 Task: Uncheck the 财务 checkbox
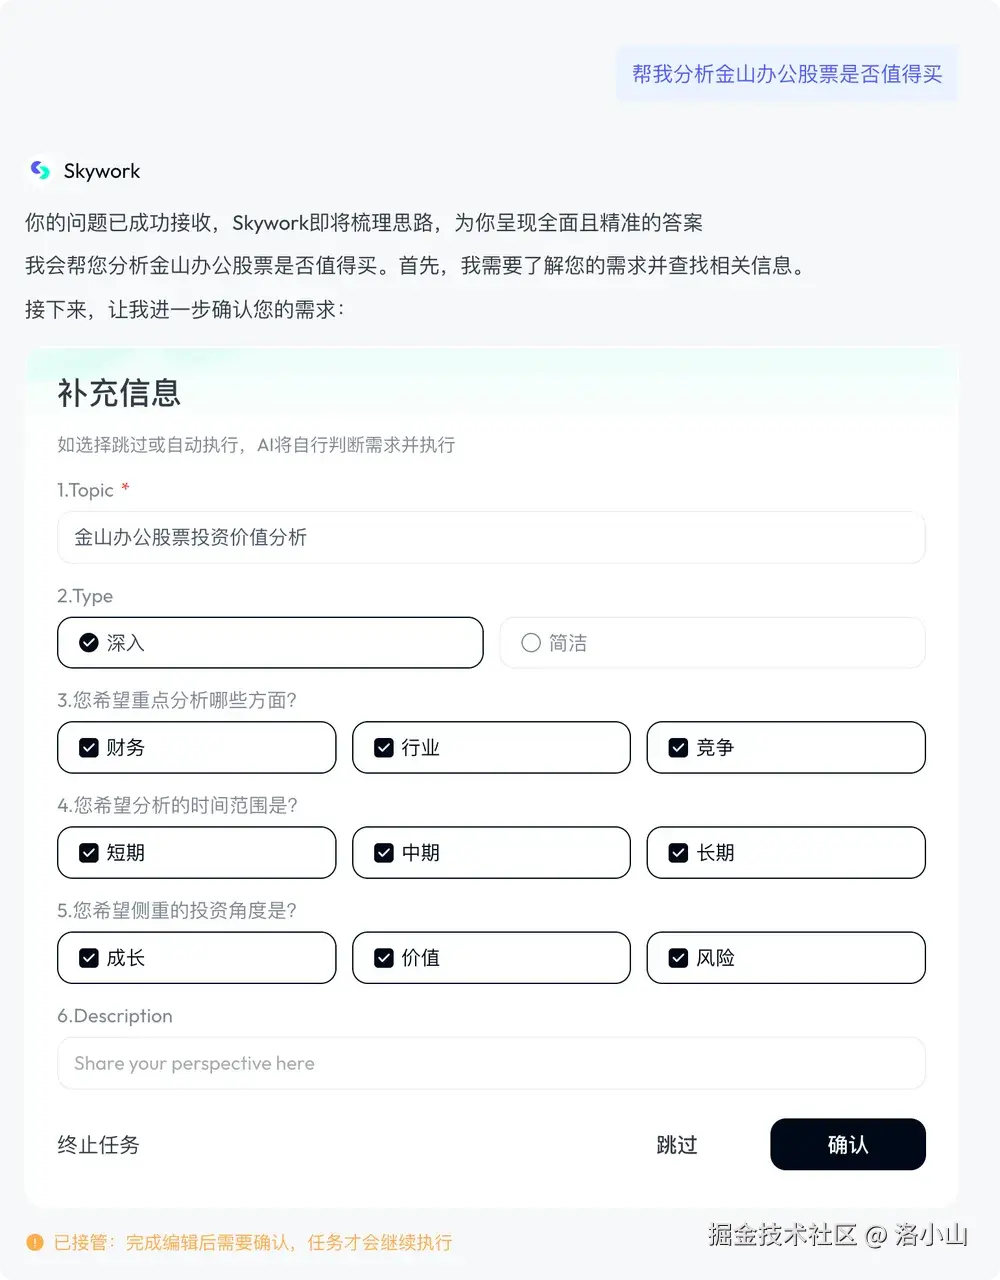[196, 747]
